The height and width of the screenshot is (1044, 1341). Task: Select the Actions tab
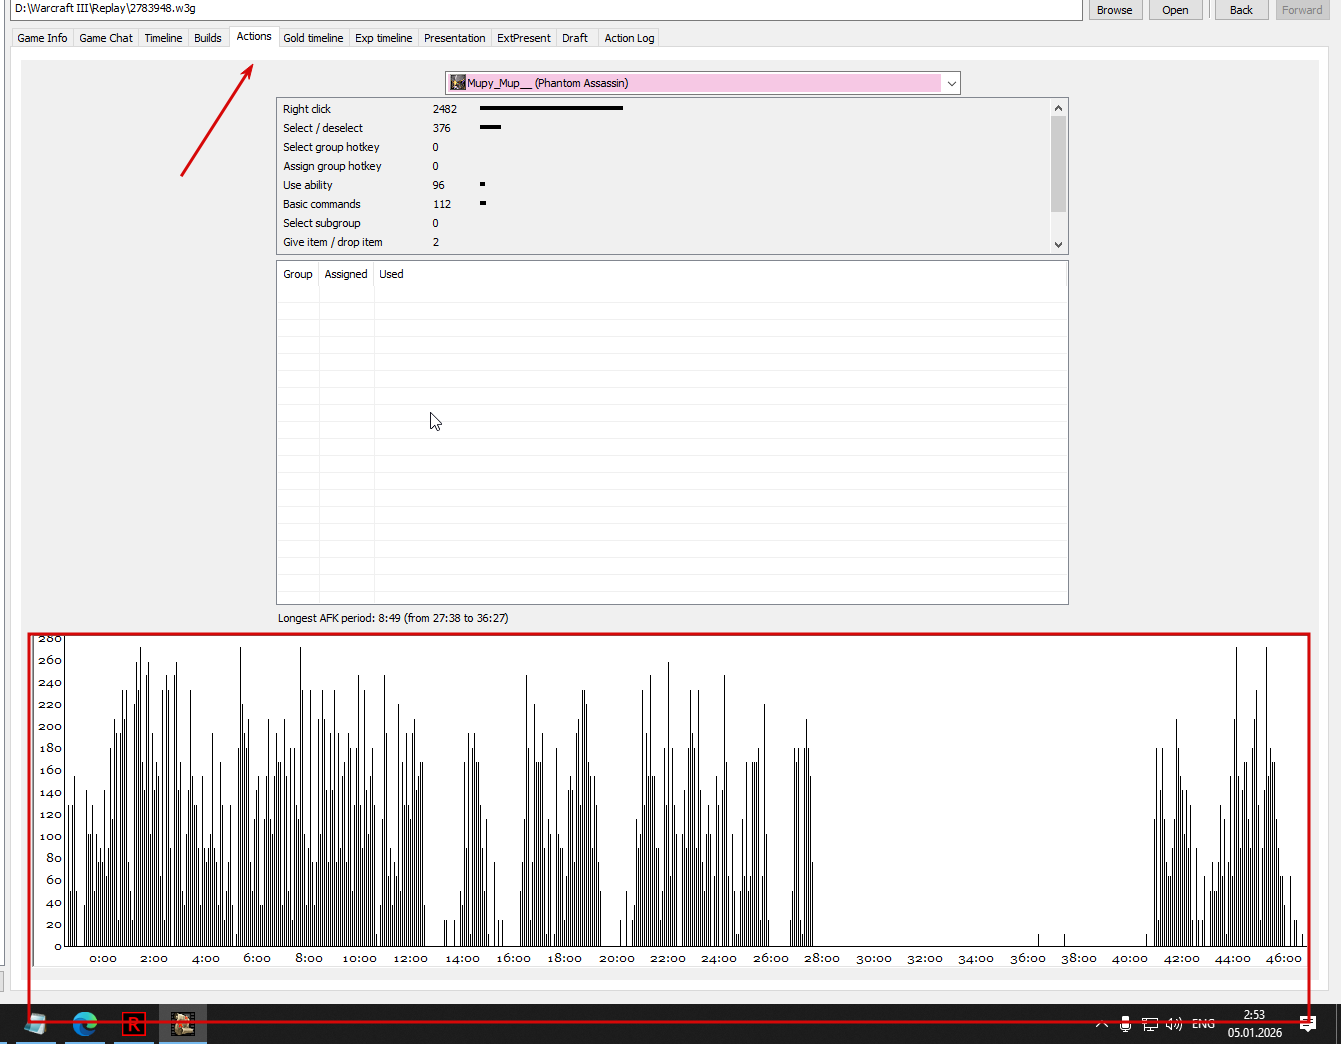(x=254, y=36)
